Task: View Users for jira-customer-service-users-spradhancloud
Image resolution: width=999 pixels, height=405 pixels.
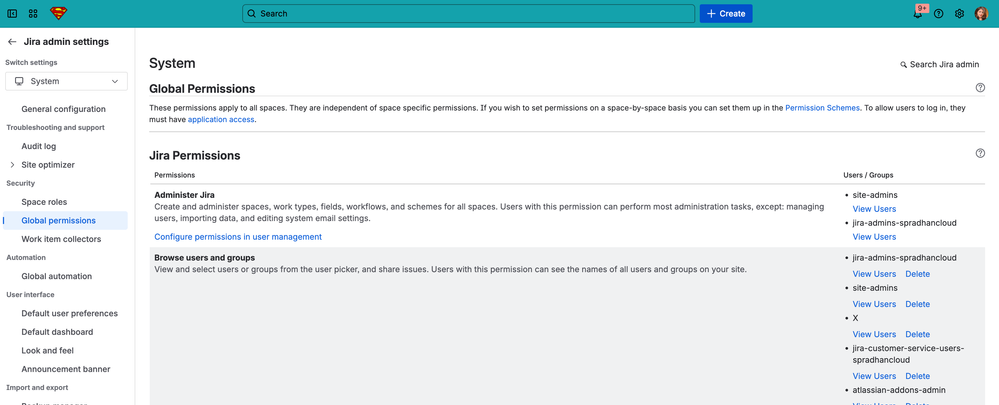Action: (x=874, y=376)
